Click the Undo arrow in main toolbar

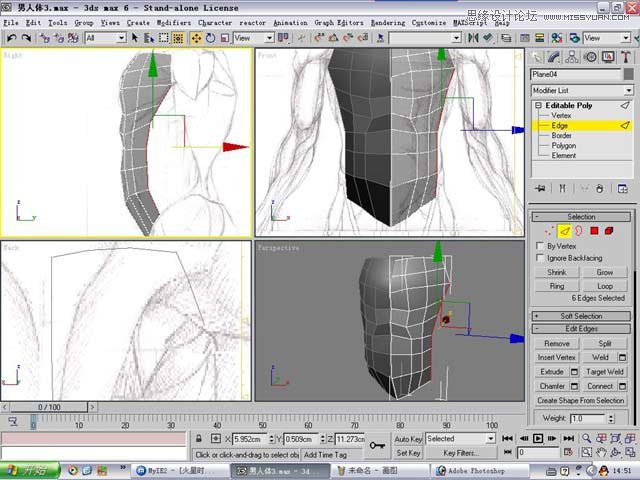pos(11,38)
